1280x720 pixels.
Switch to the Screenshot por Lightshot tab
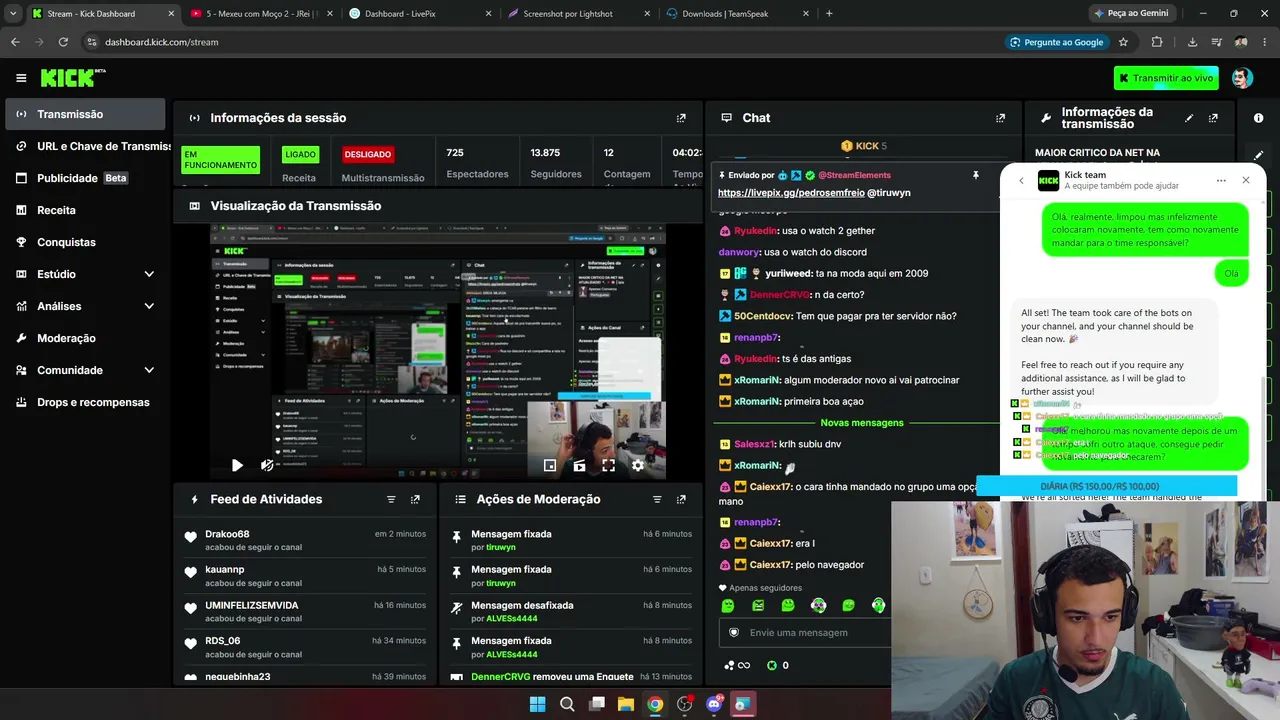(578, 14)
